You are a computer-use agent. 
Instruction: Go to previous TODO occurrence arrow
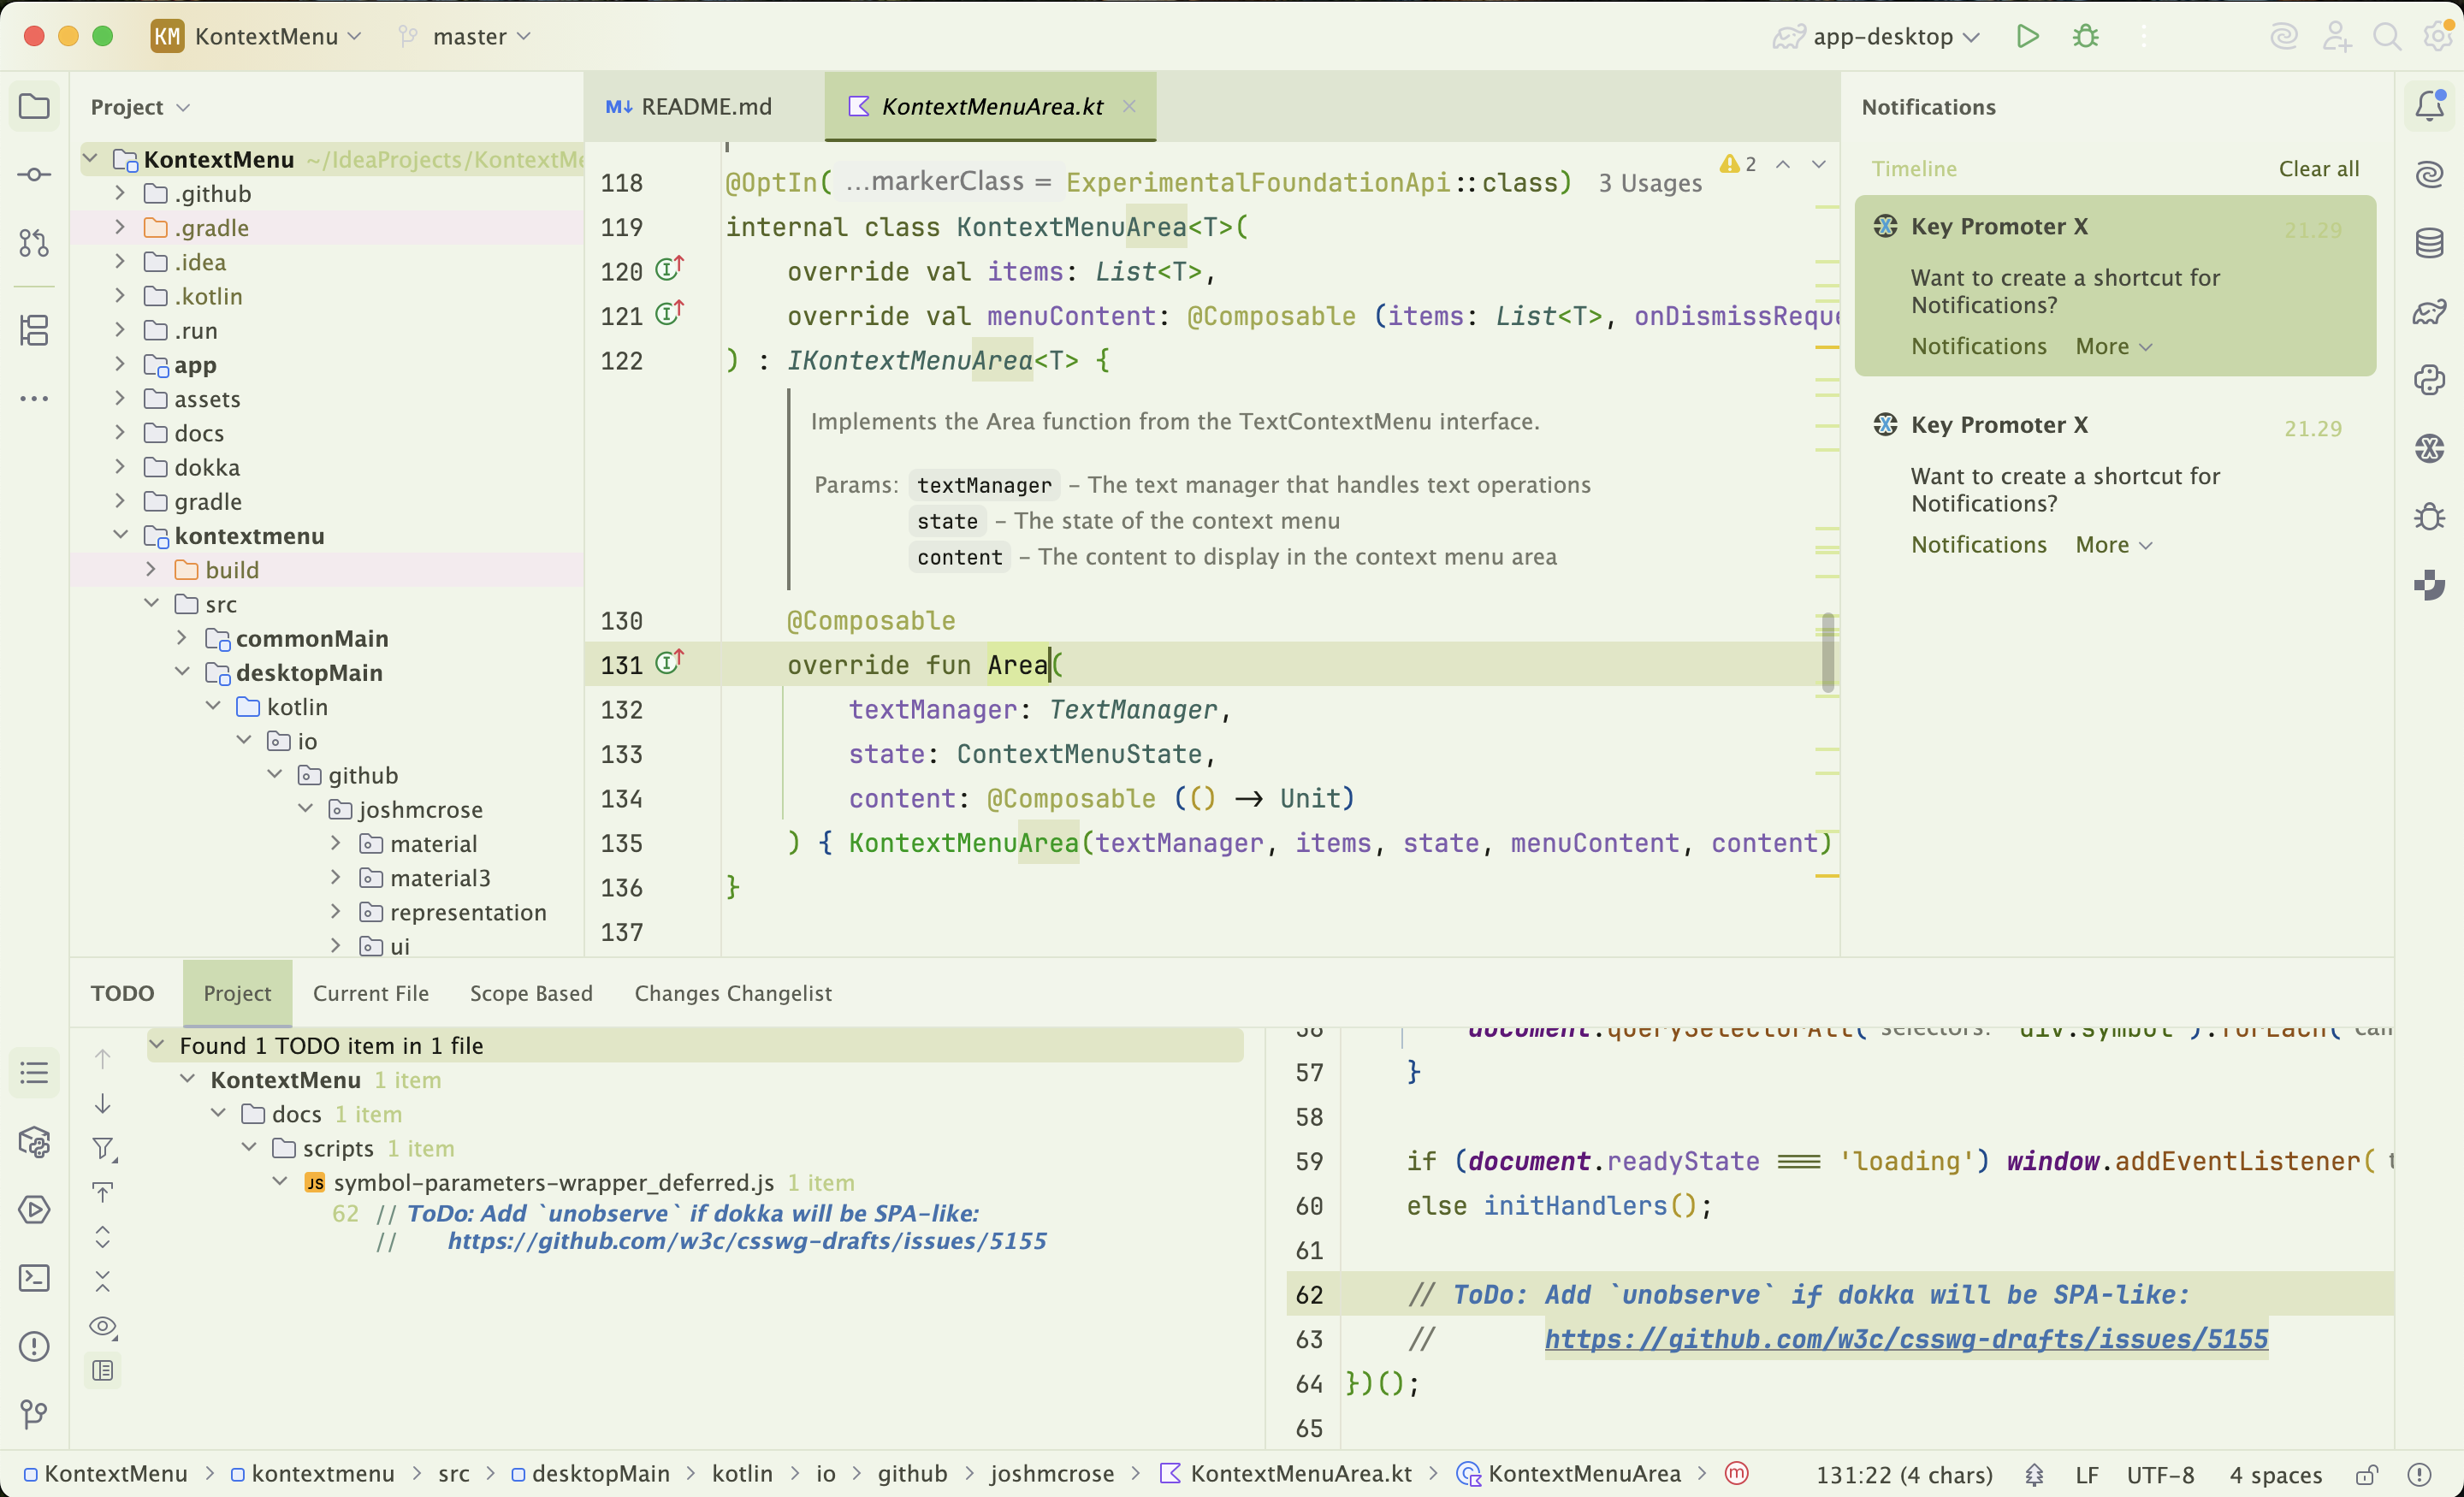click(x=102, y=1058)
